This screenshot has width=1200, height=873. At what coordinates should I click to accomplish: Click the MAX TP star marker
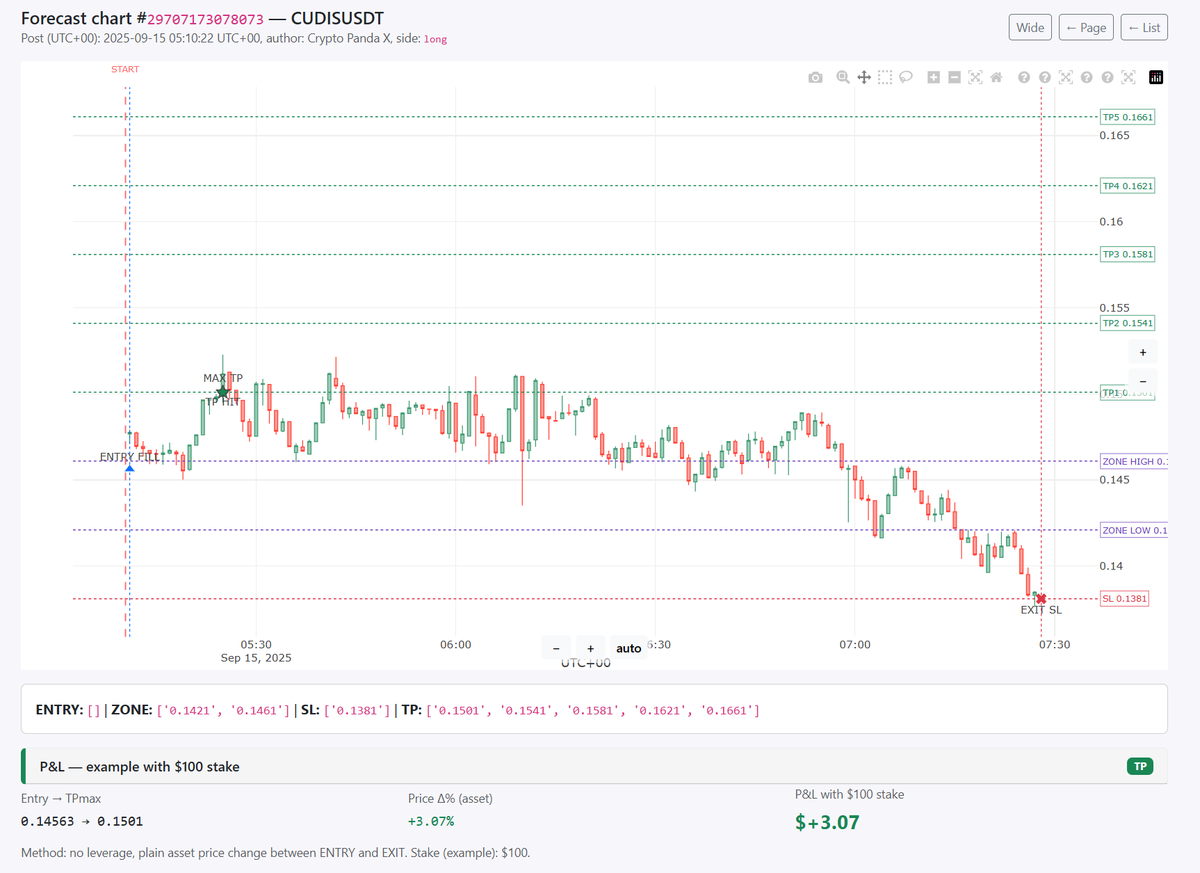pyautogui.click(x=223, y=391)
